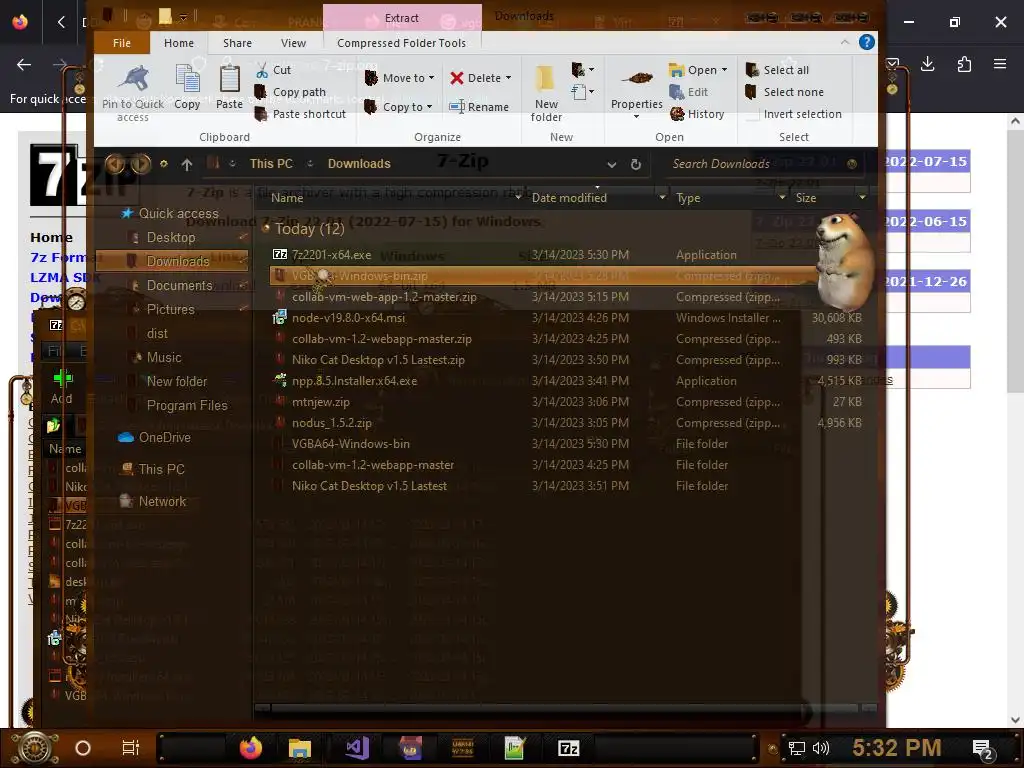Click Copy path in Clipboard group

291,92
